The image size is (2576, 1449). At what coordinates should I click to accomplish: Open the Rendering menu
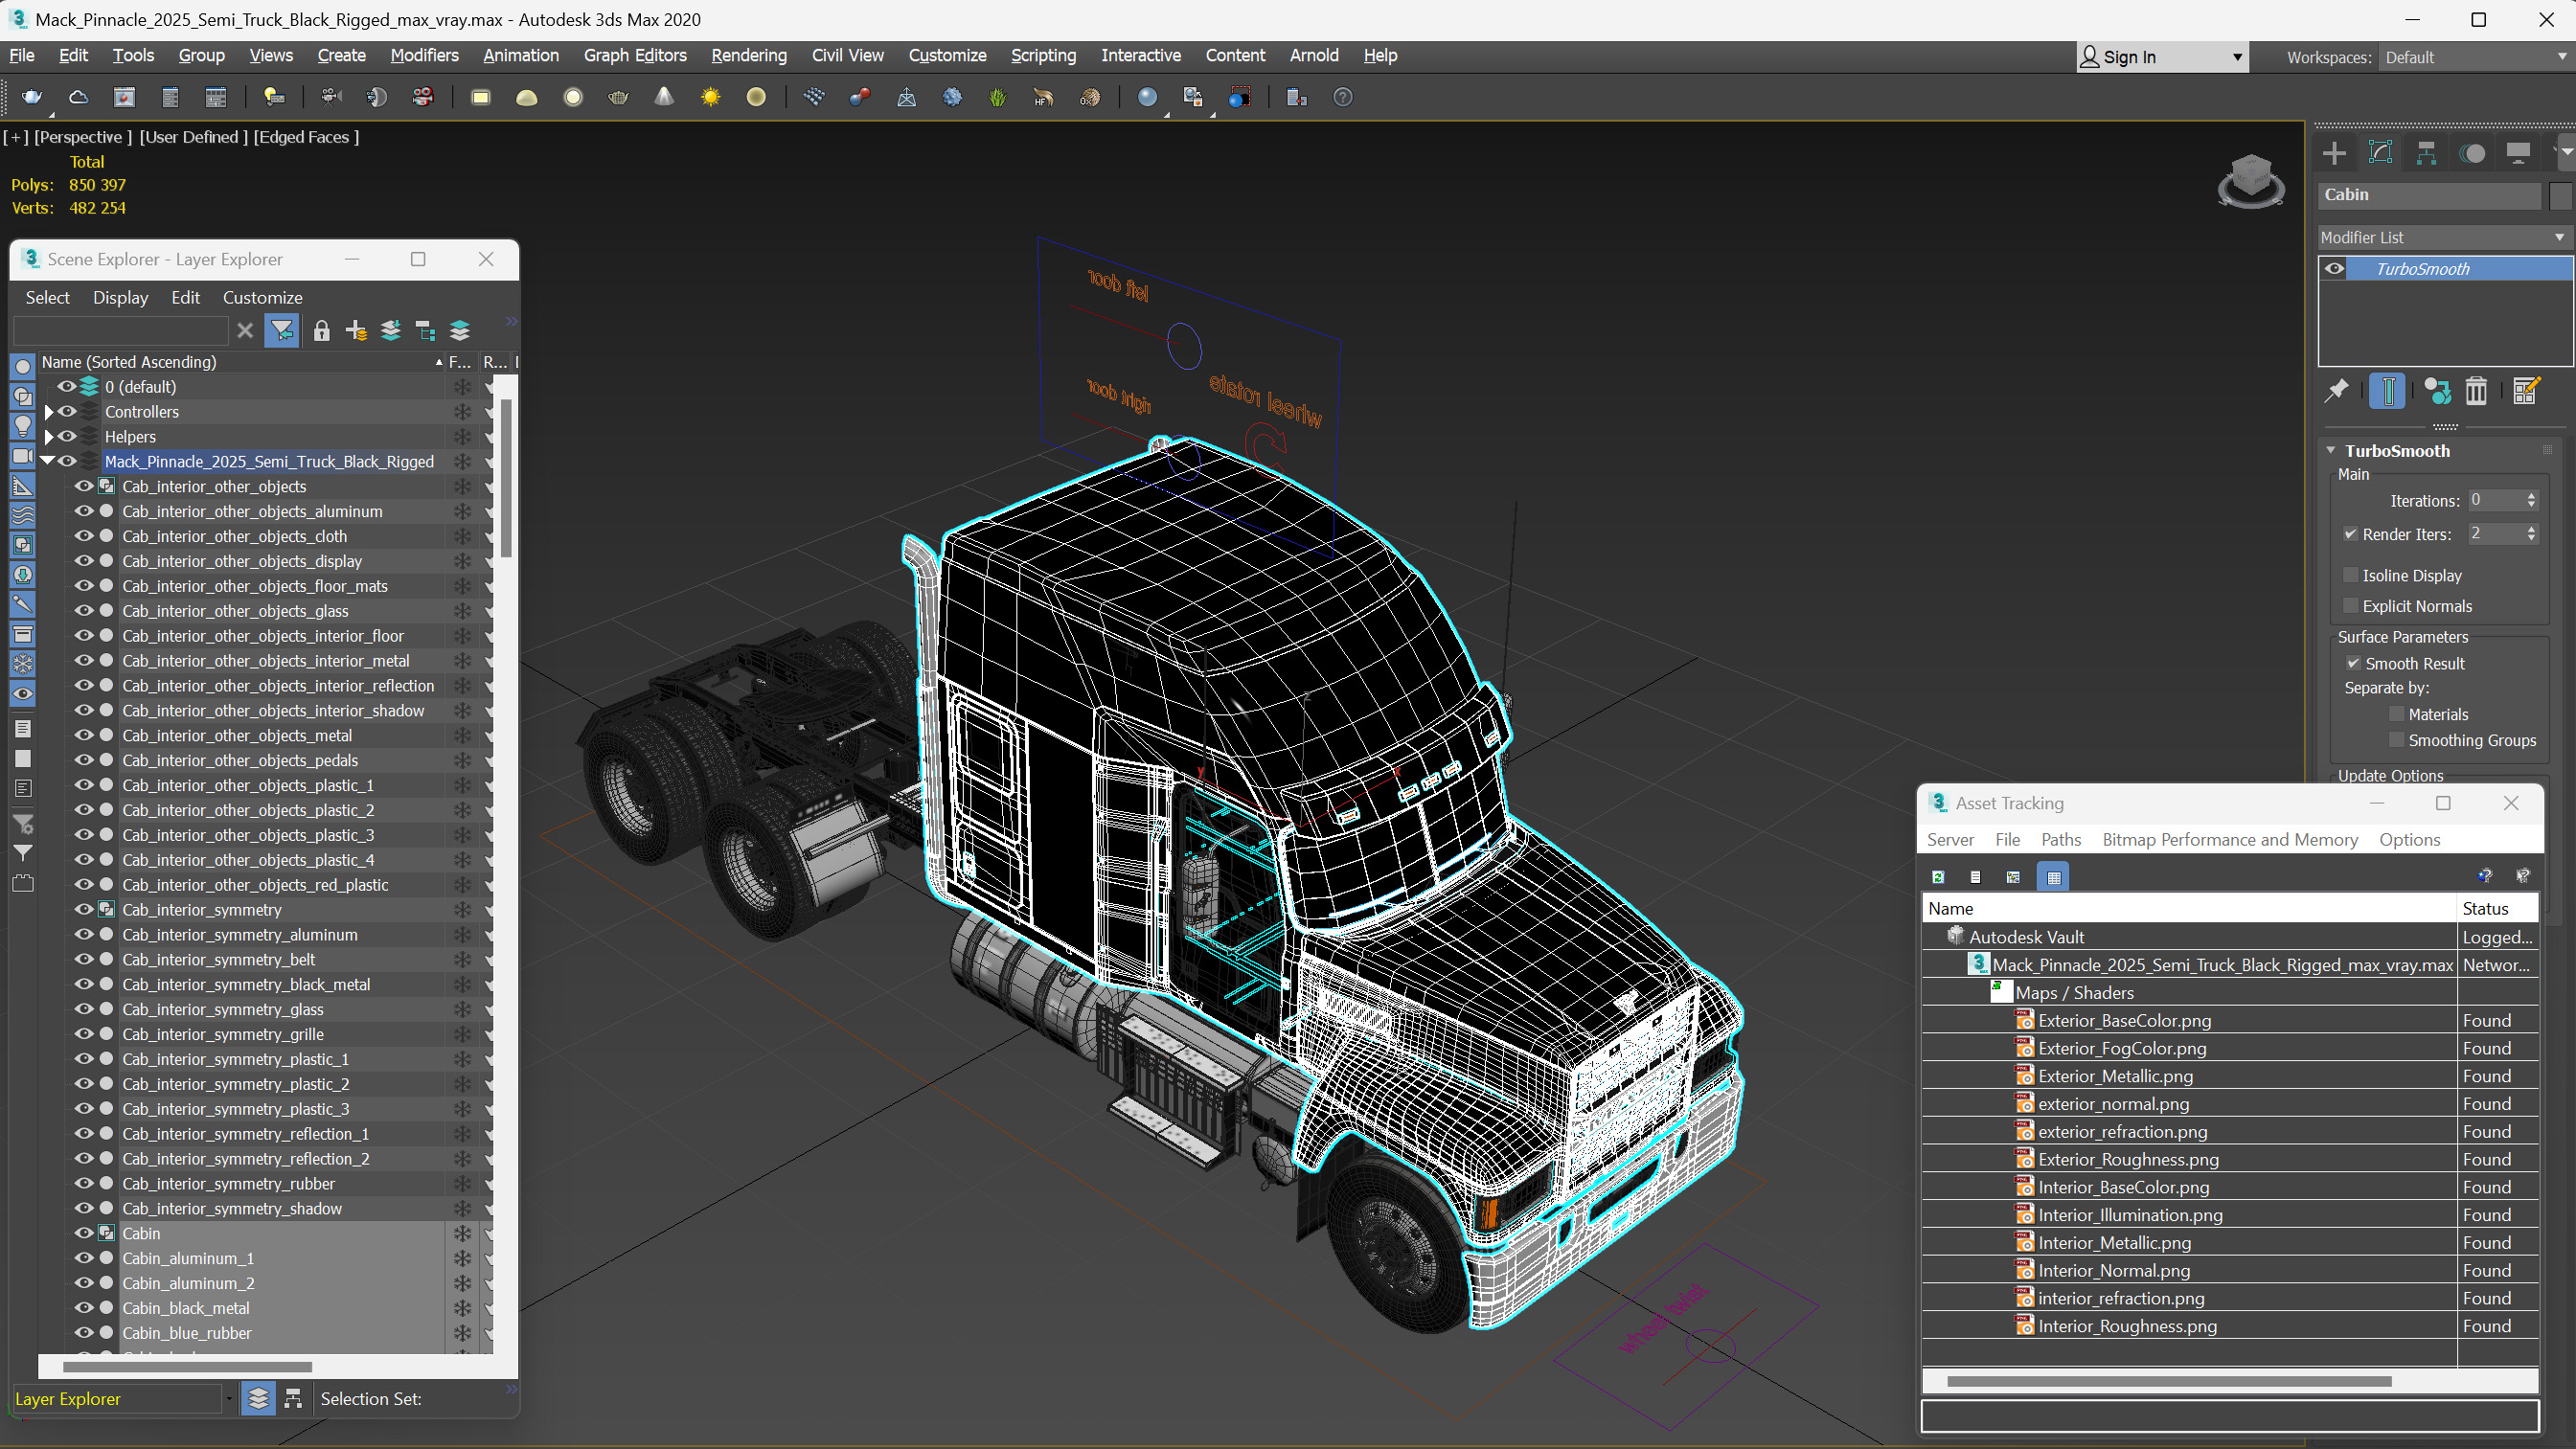[748, 55]
